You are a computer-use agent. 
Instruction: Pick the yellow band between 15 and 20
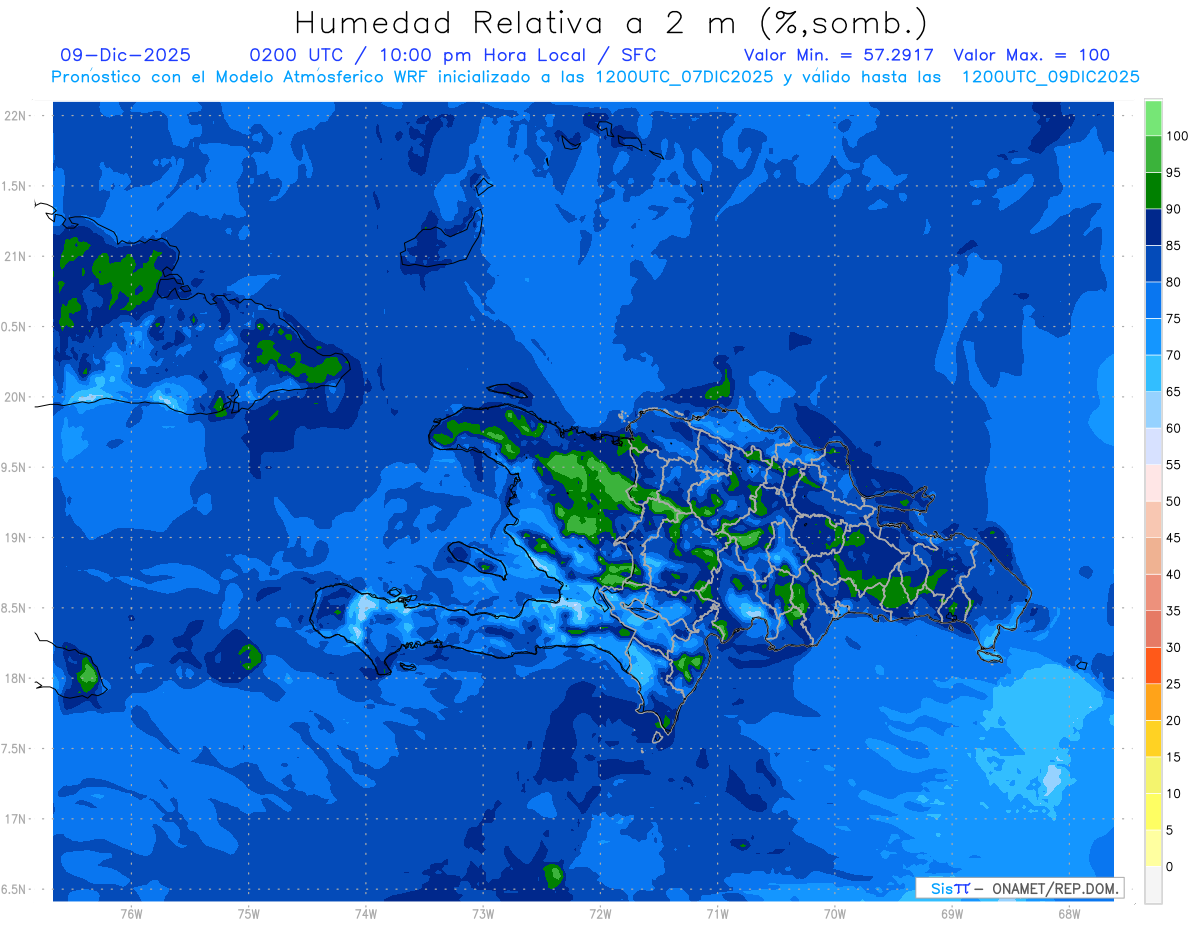[1153, 738]
